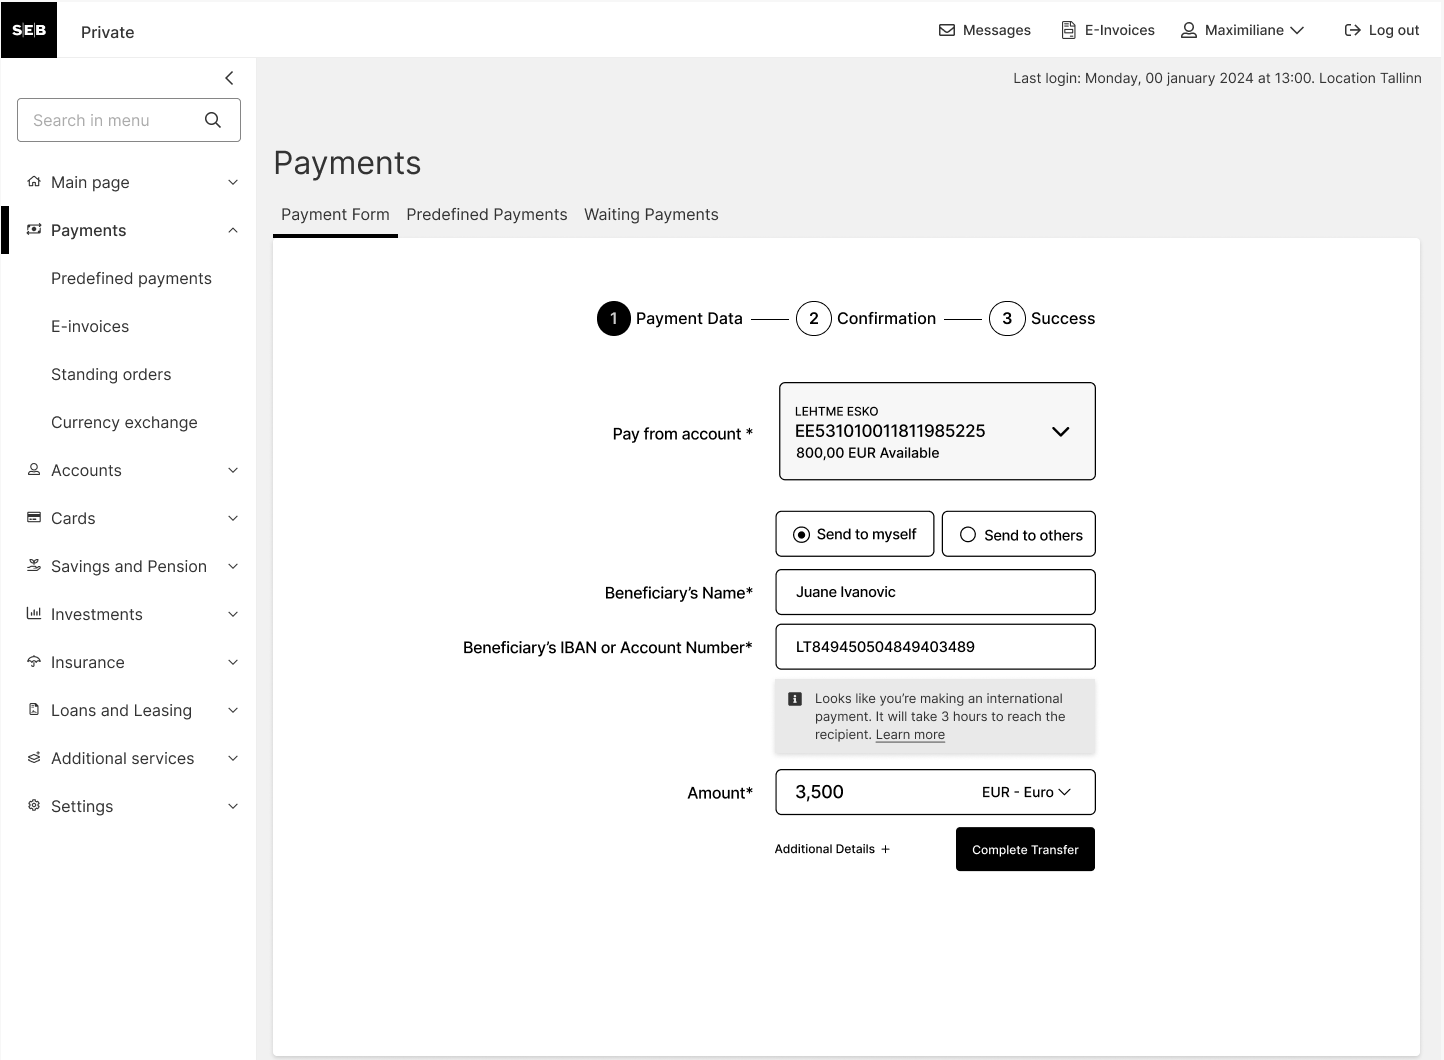Click the Search in menu field

tap(129, 120)
